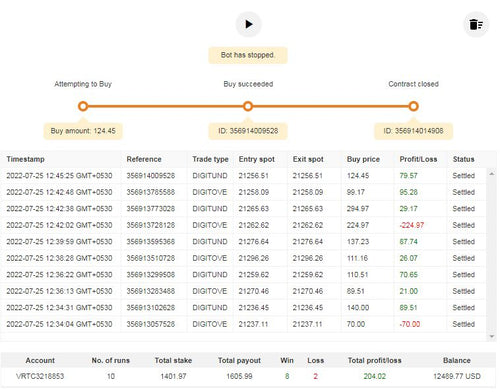500x392 pixels.
Task: Select reference 356913785588 in the table
Action: point(151,192)
